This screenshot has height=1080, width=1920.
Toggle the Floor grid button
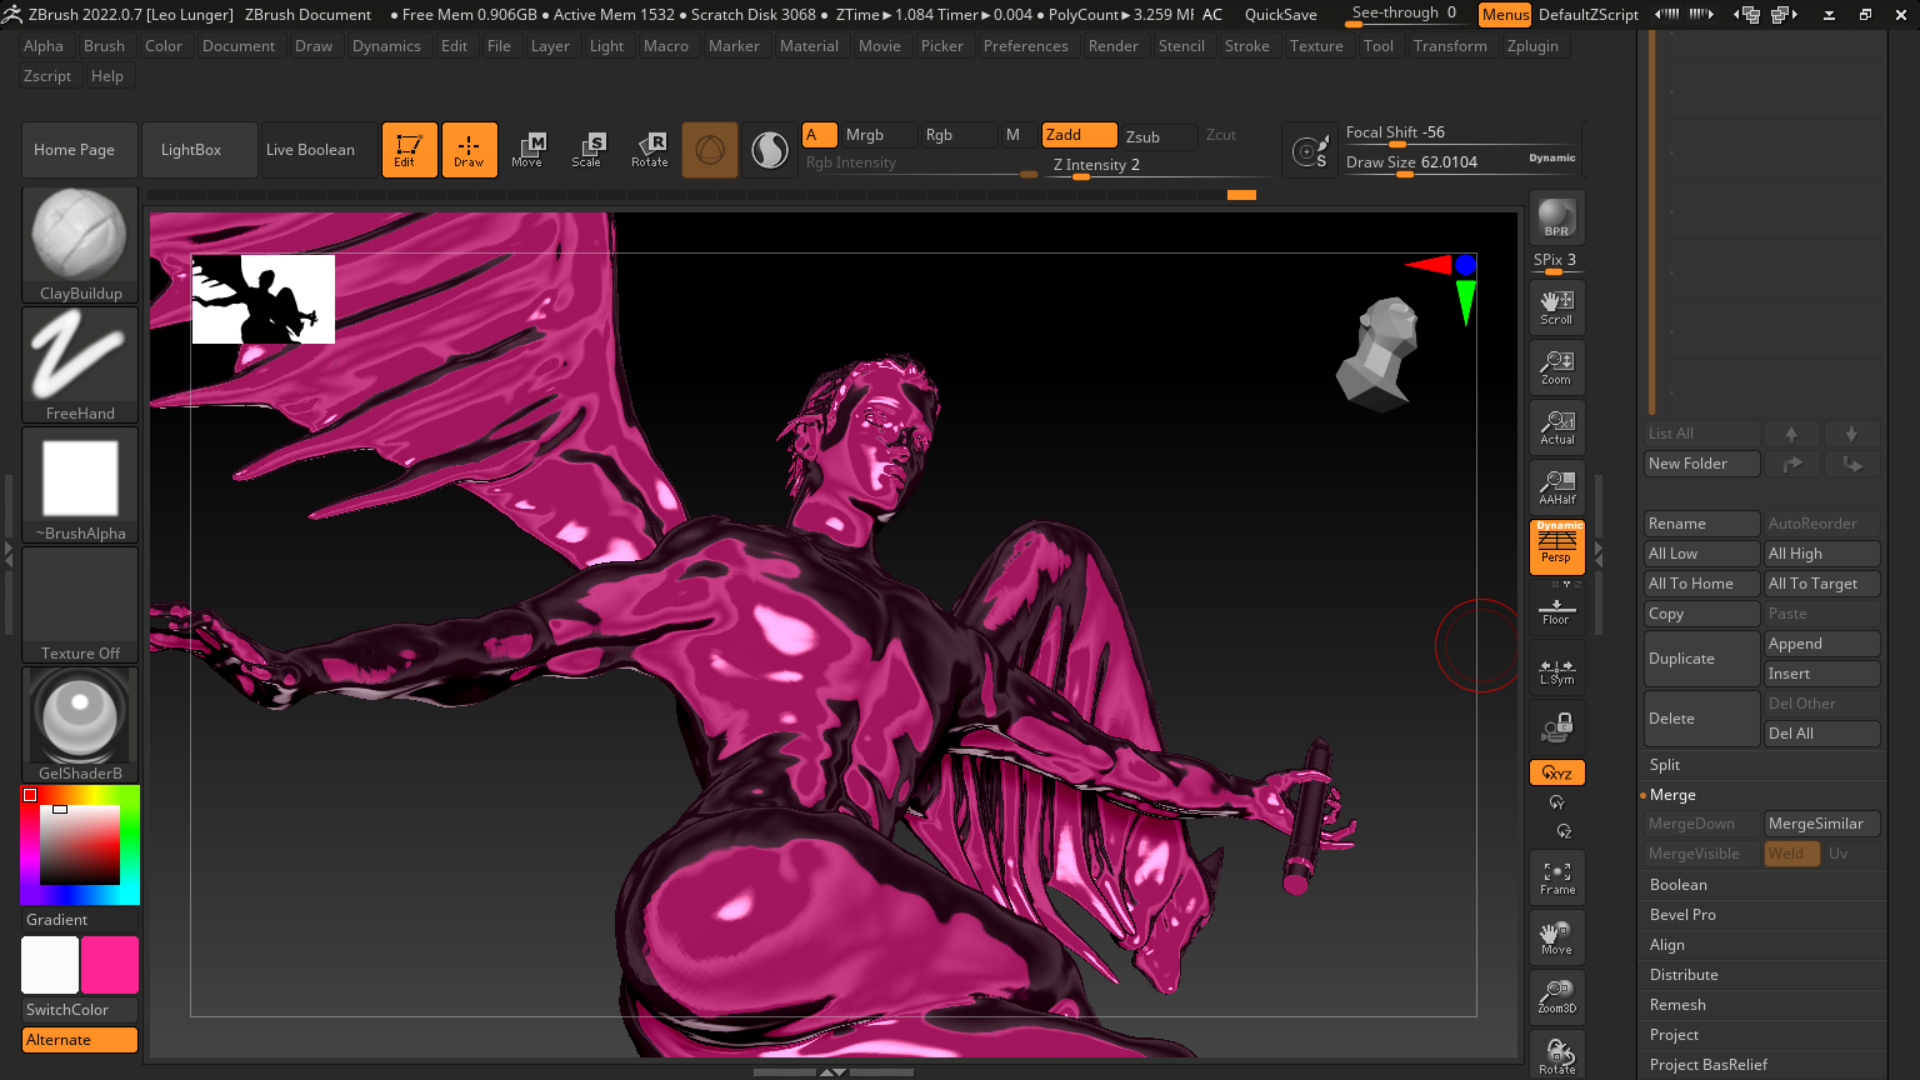click(1556, 609)
